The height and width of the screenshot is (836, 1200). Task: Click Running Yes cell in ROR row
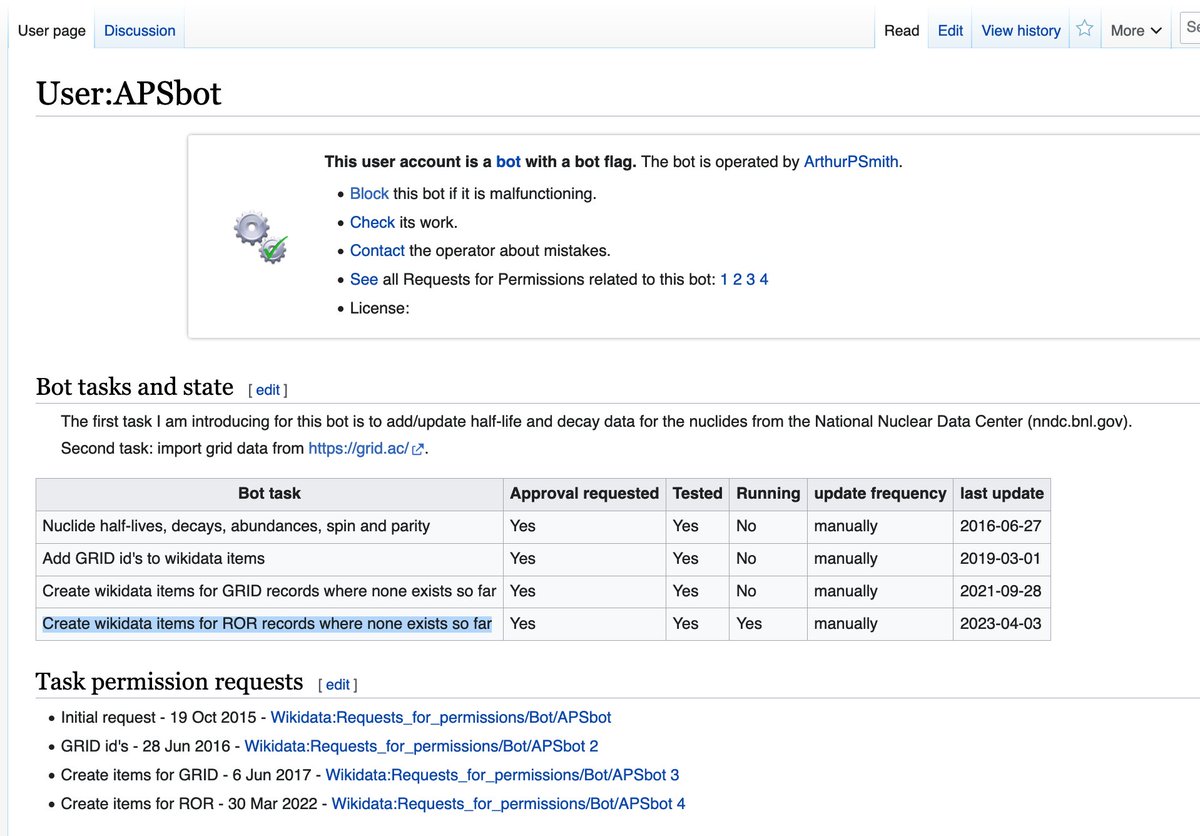768,623
